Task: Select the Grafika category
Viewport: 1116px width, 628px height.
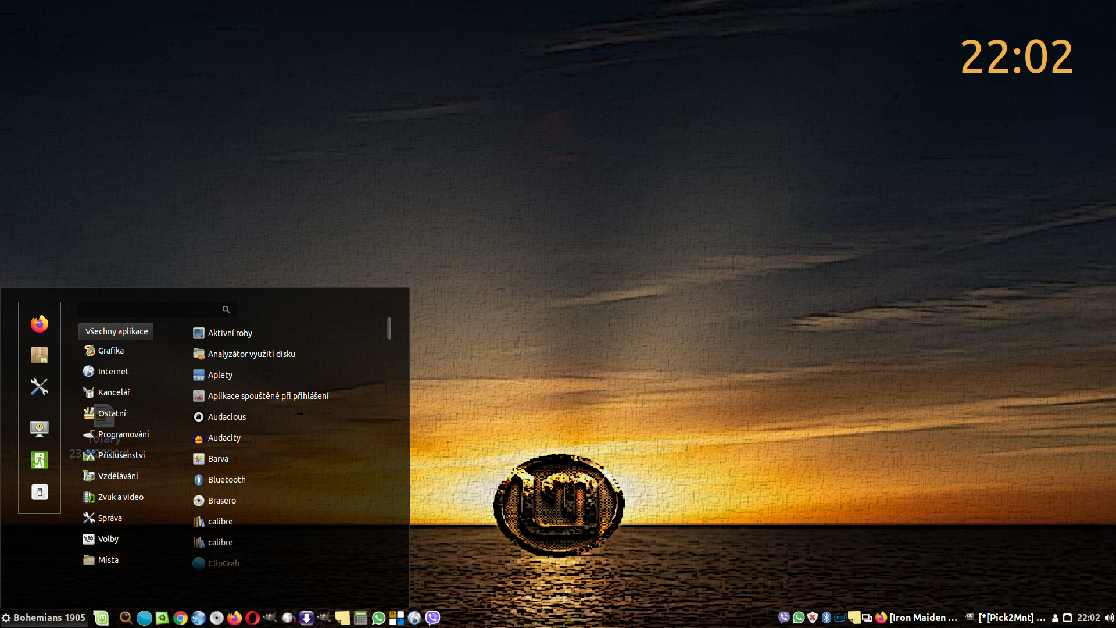Action: [x=110, y=351]
